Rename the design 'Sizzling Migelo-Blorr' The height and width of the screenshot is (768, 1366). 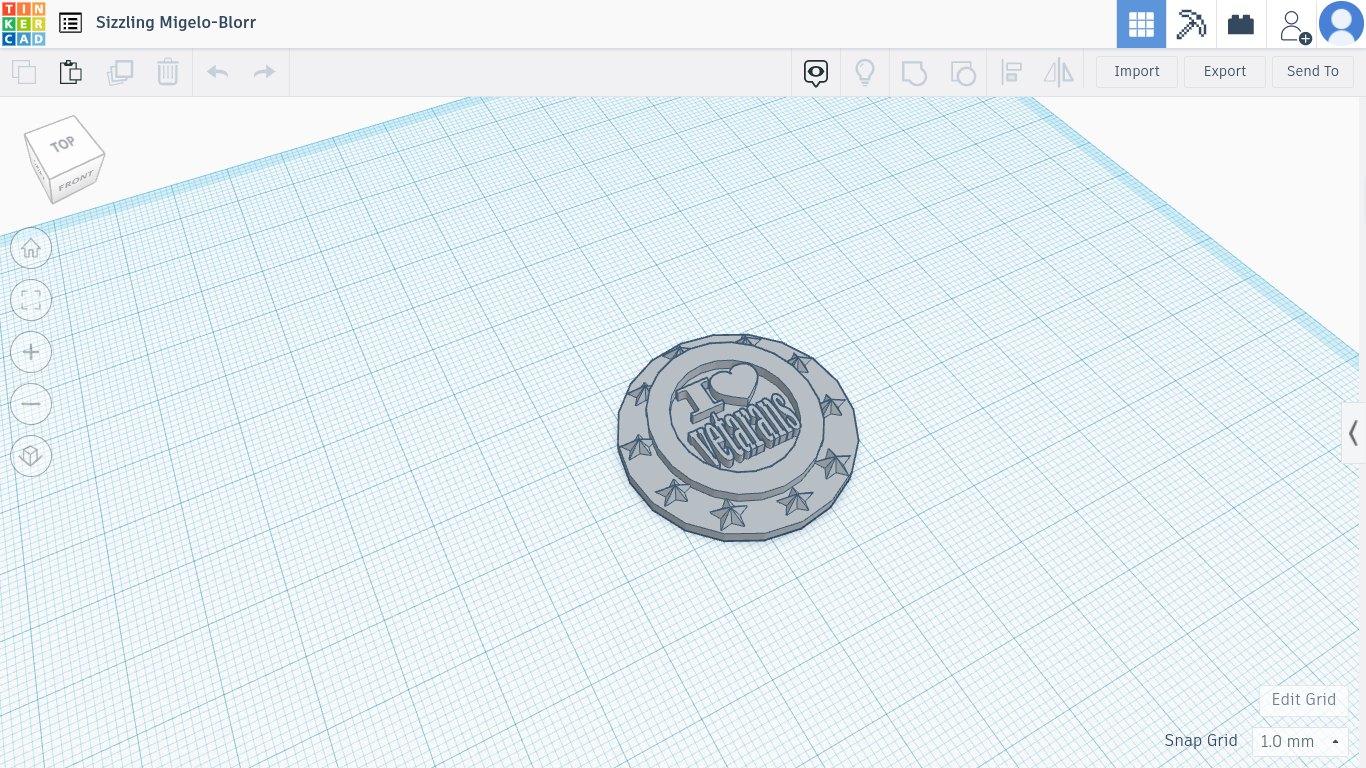[x=176, y=22]
